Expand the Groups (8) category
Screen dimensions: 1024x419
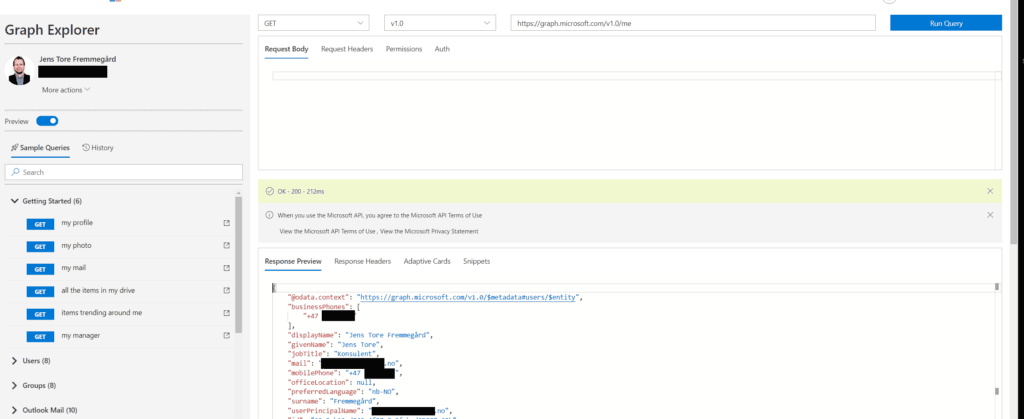34,385
